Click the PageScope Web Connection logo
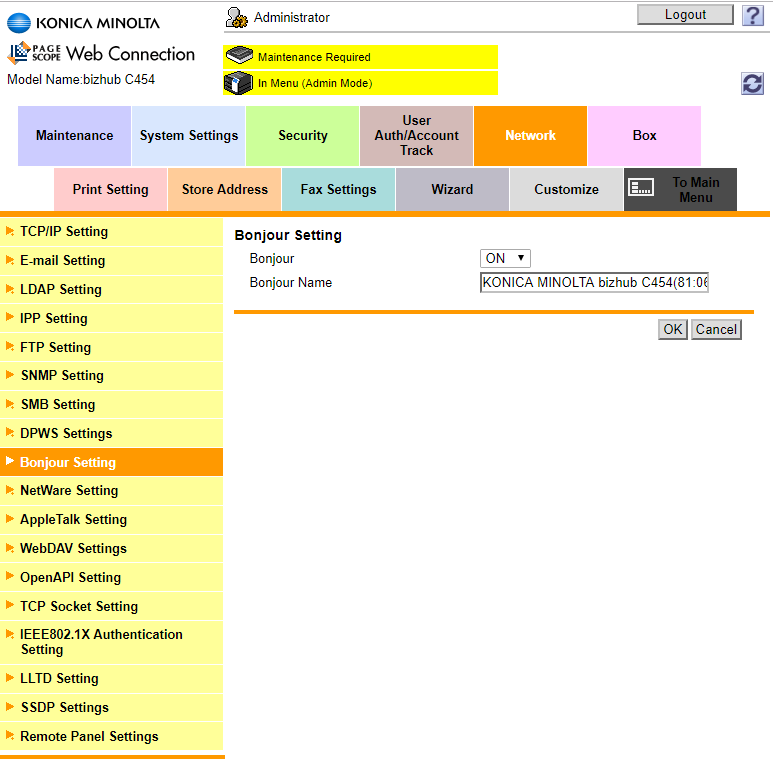The height and width of the screenshot is (761, 773). 101,53
